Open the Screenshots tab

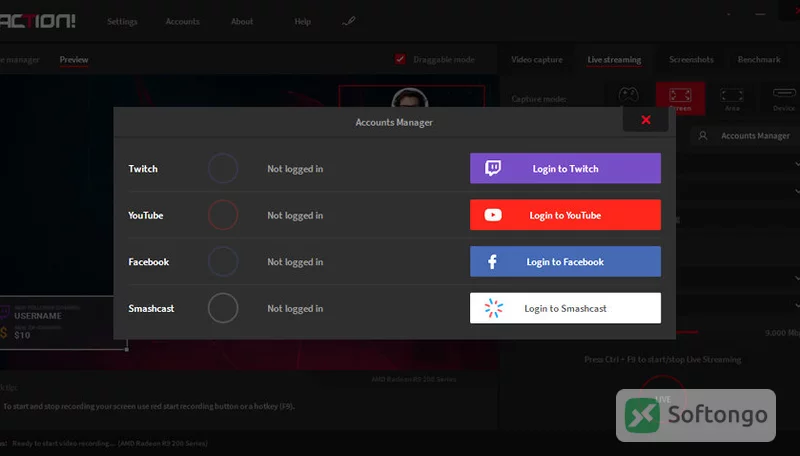coord(691,60)
